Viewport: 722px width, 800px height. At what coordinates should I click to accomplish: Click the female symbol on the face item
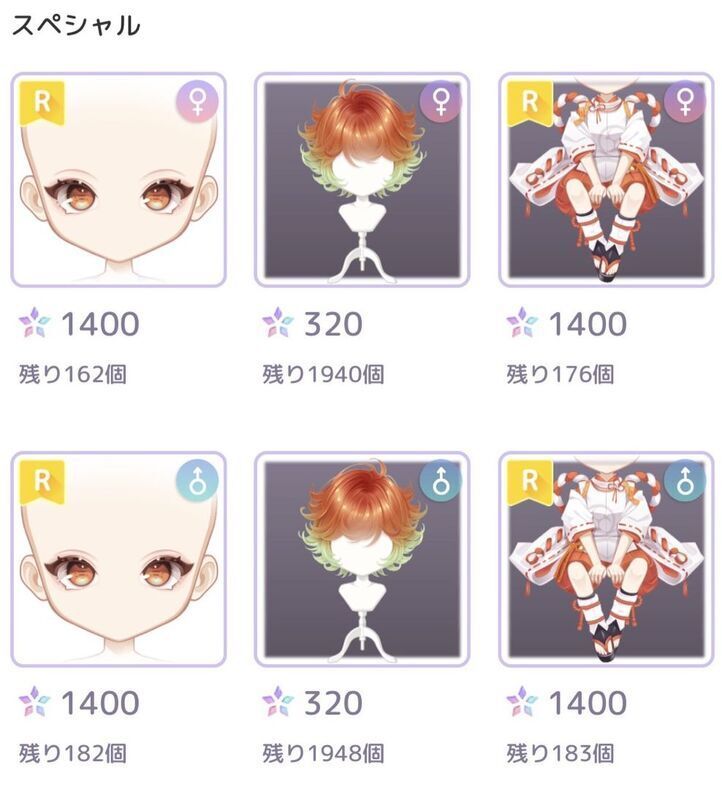(x=197, y=102)
